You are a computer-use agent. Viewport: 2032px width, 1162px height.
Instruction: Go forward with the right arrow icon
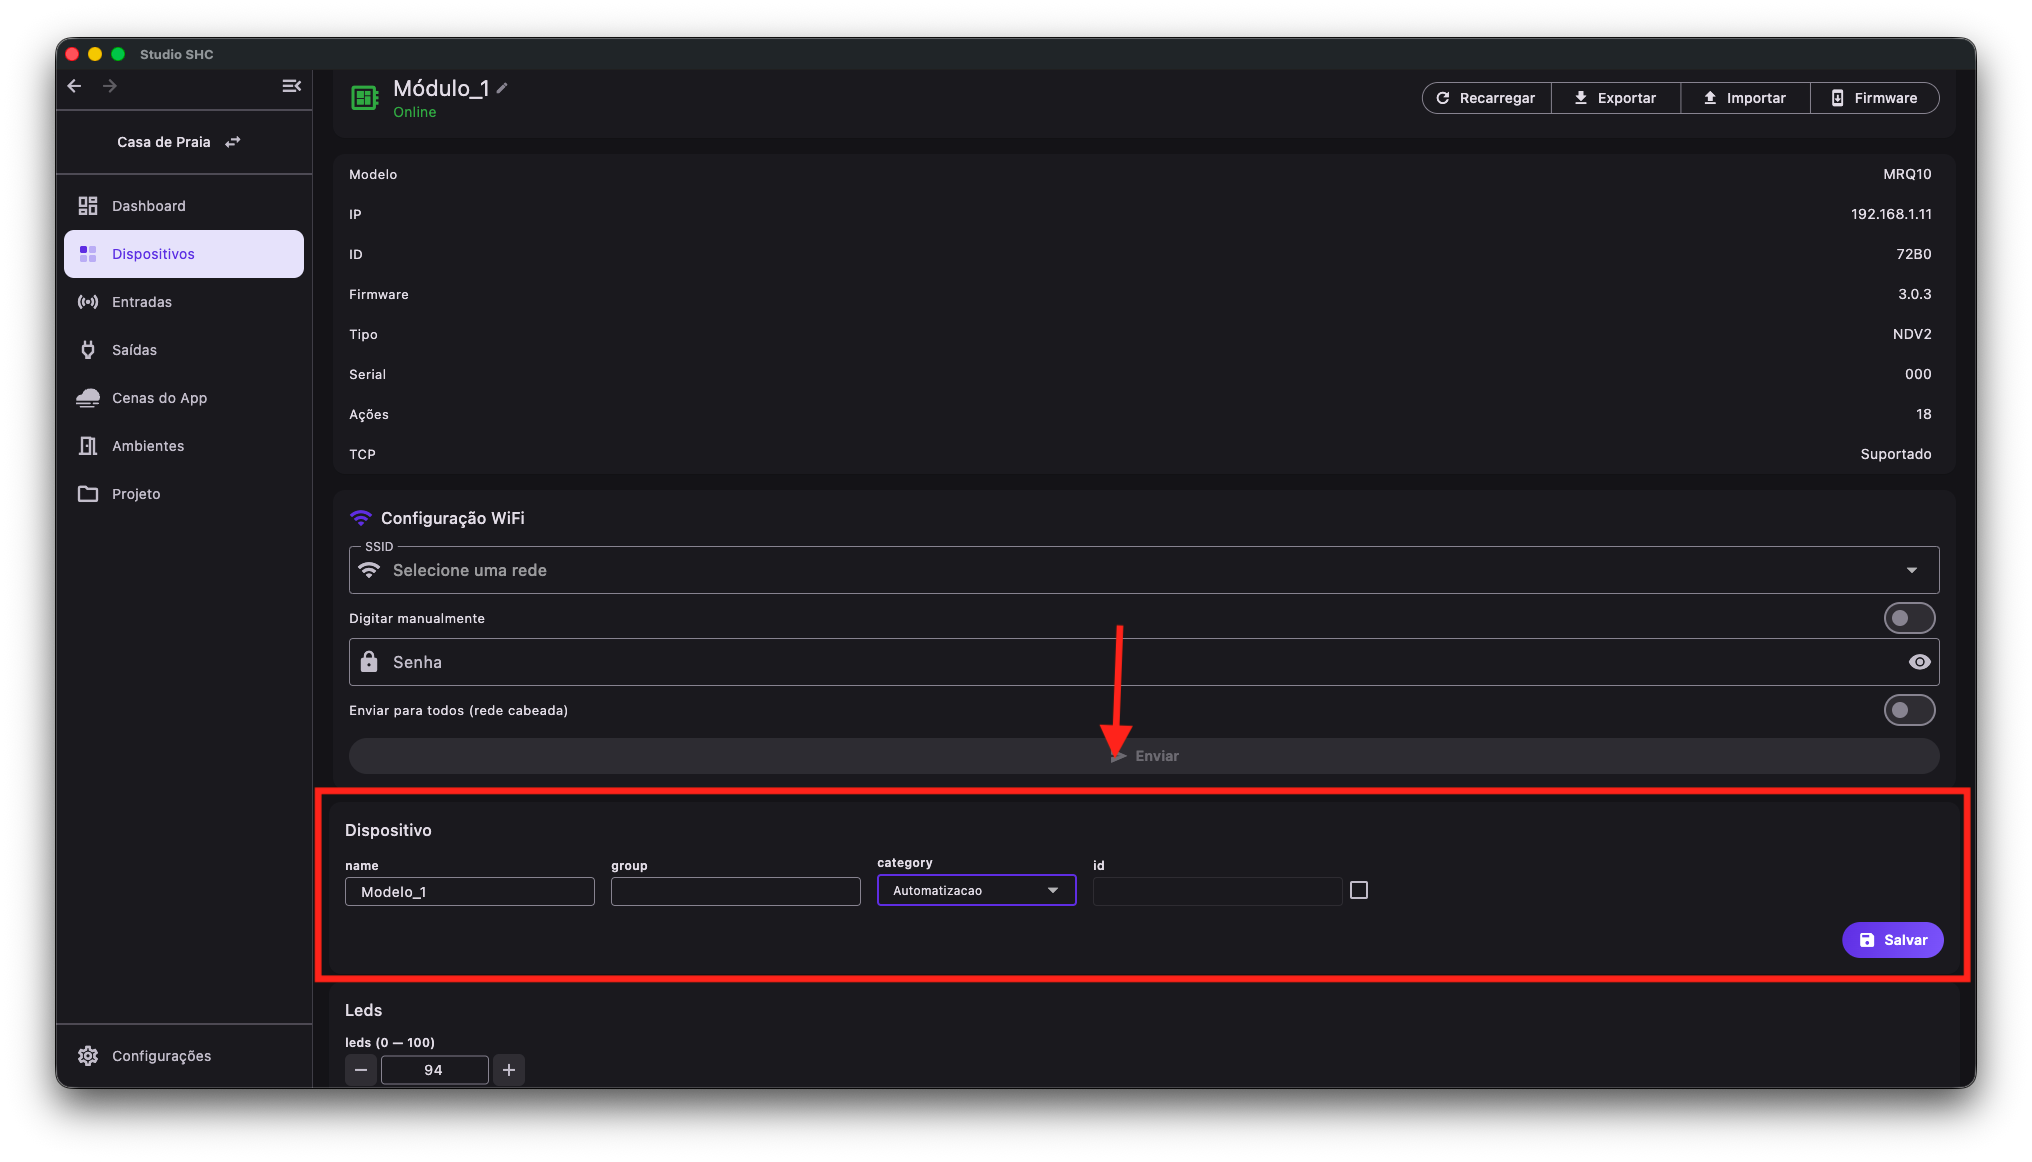pyautogui.click(x=110, y=86)
